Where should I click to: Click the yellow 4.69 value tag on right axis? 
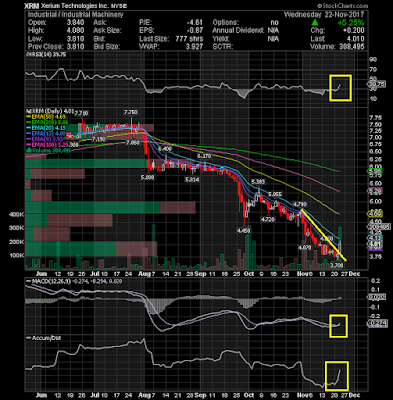pyautogui.click(x=375, y=213)
